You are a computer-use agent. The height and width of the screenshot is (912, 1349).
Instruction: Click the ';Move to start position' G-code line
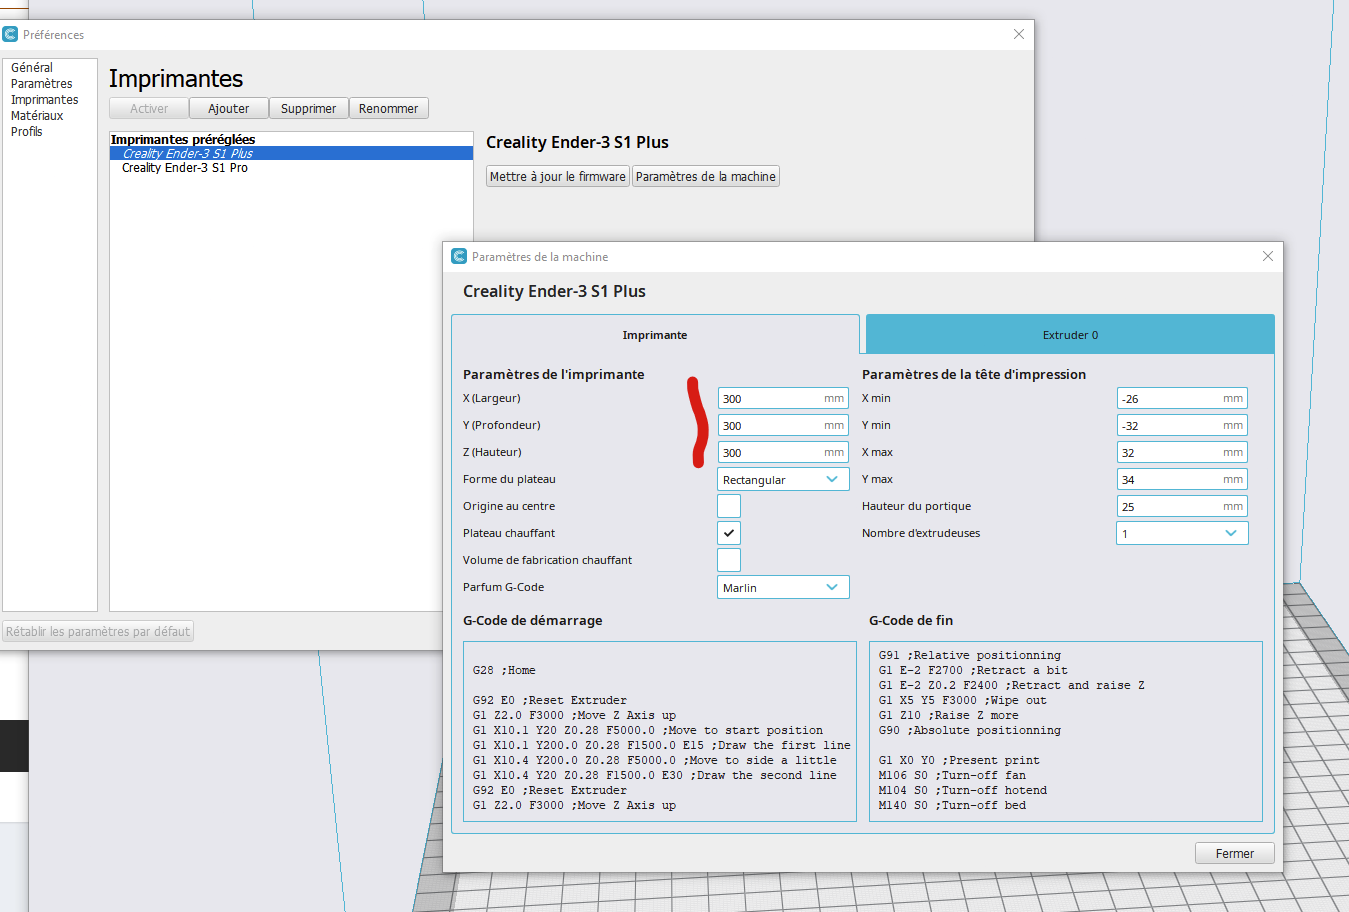[648, 730]
